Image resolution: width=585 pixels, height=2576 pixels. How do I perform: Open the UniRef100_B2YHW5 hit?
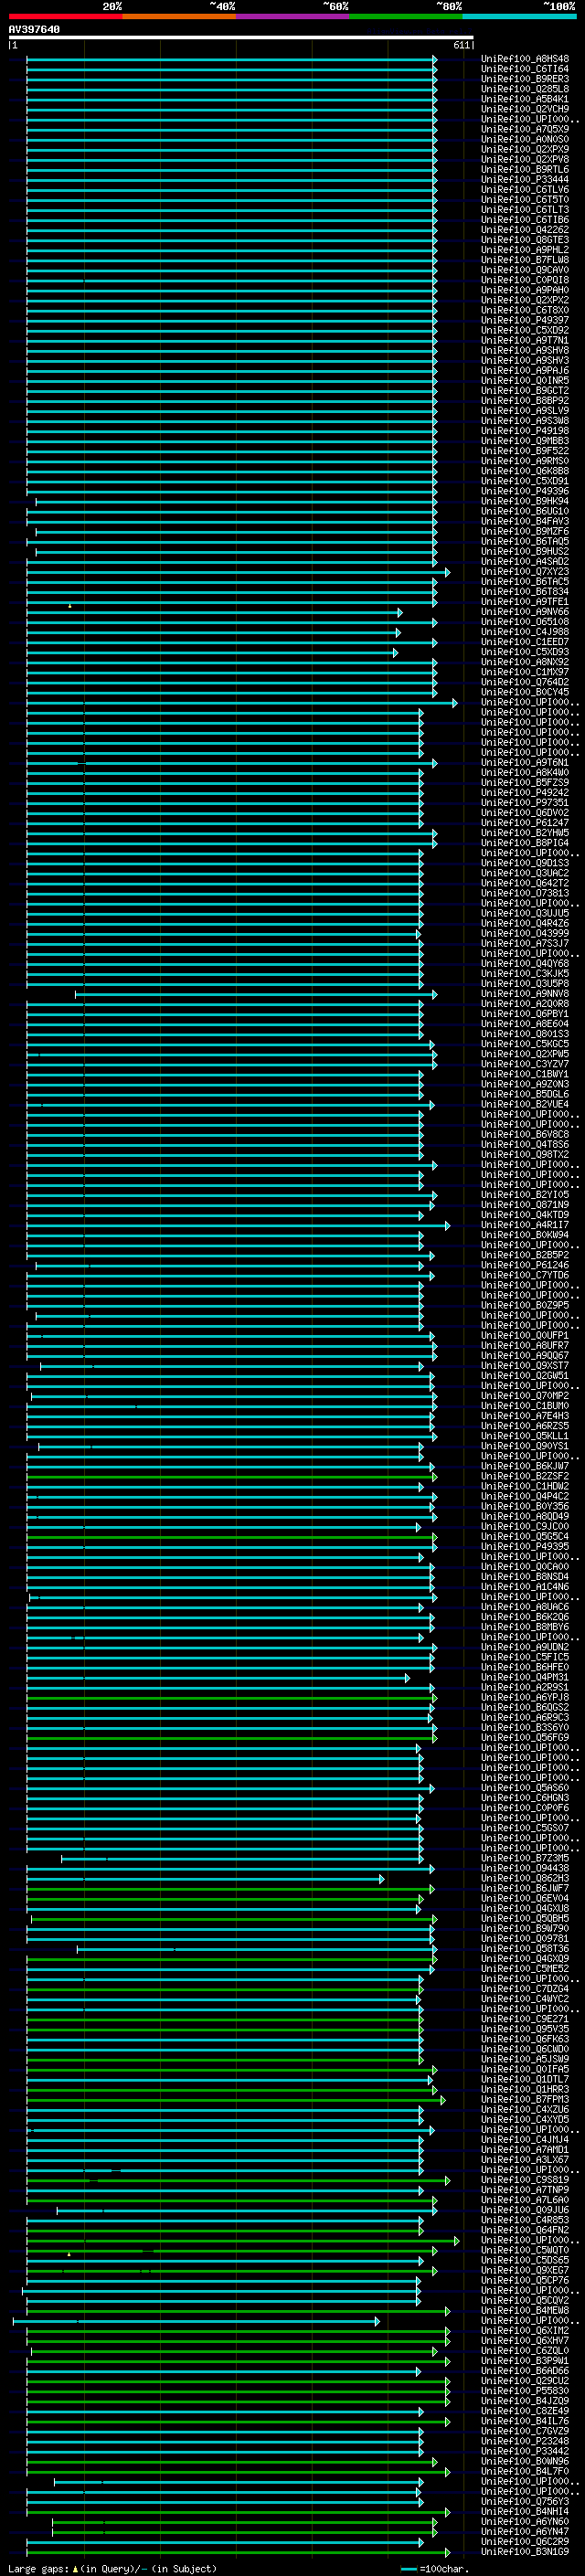tap(525, 833)
